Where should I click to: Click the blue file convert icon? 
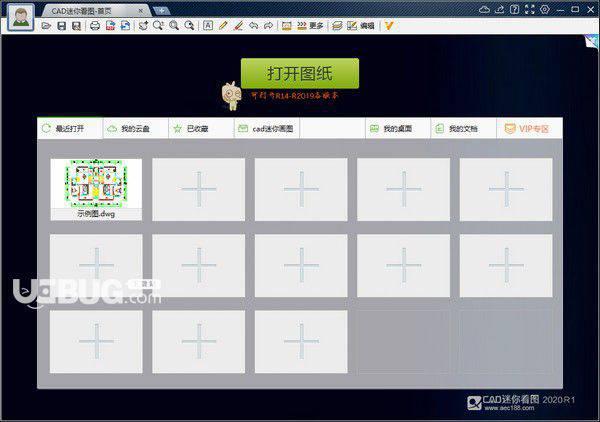[125, 26]
